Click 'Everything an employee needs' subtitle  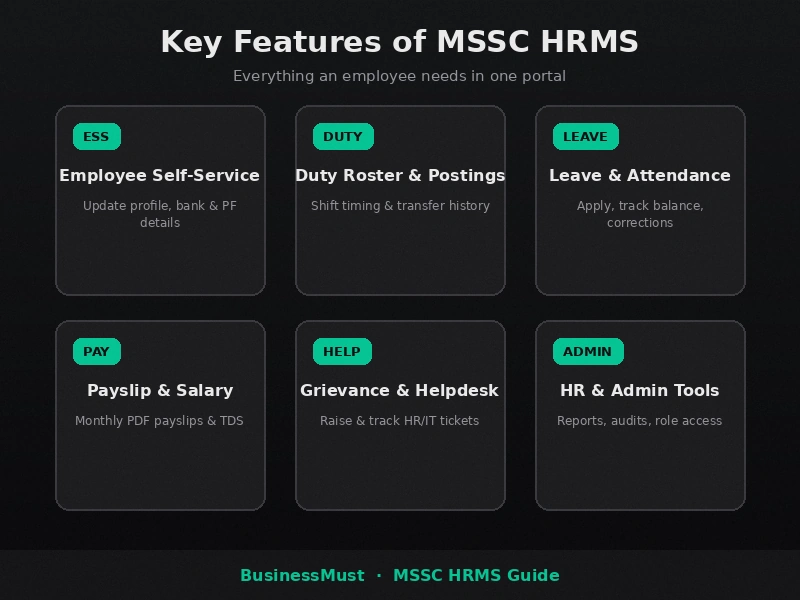pos(399,76)
